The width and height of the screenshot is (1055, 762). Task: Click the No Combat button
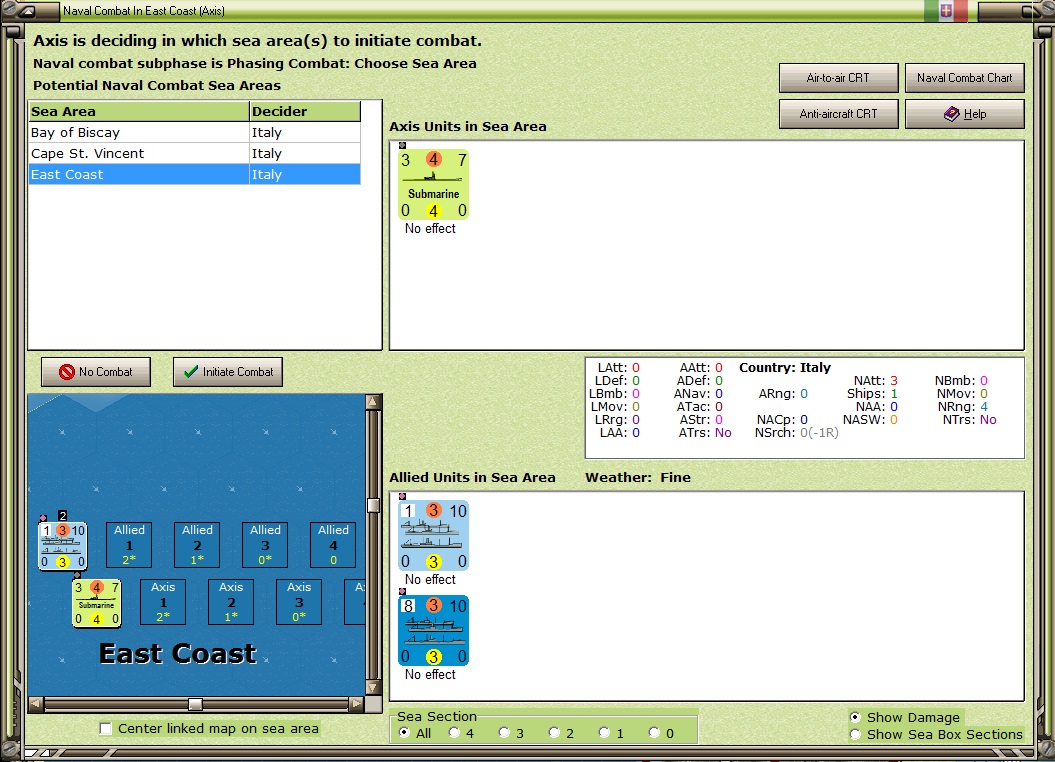click(96, 371)
